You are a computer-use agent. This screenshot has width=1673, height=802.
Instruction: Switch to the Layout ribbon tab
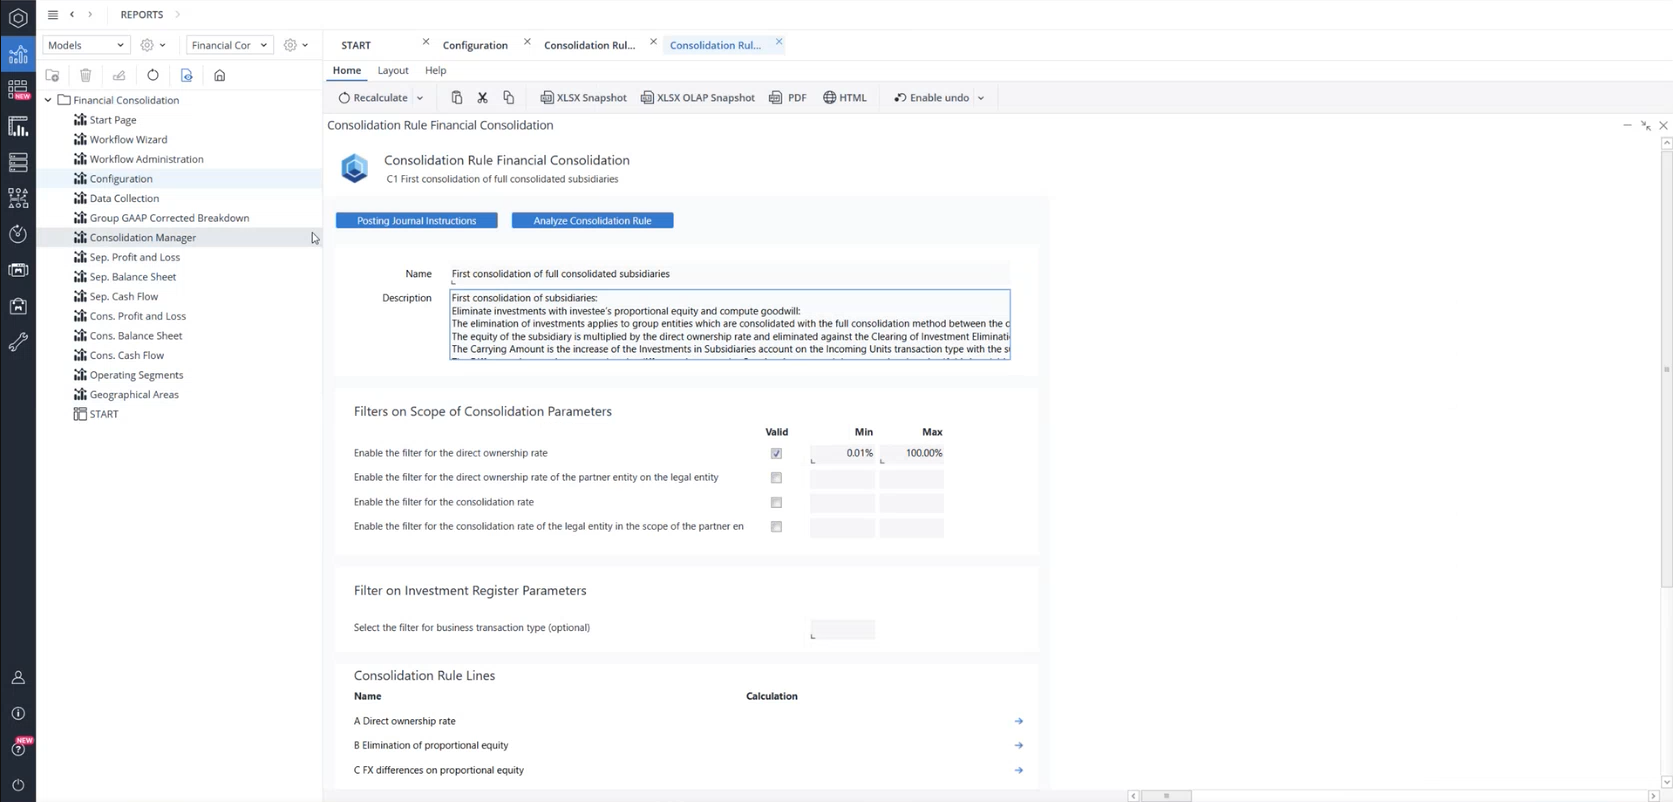tap(393, 71)
